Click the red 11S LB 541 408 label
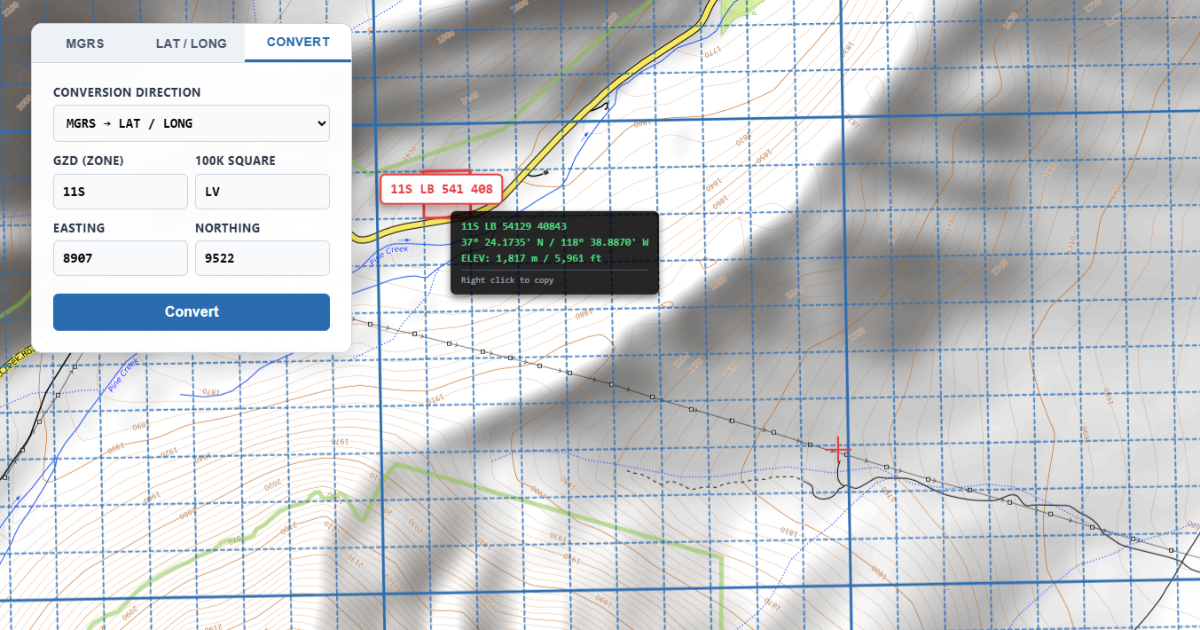 tap(440, 188)
